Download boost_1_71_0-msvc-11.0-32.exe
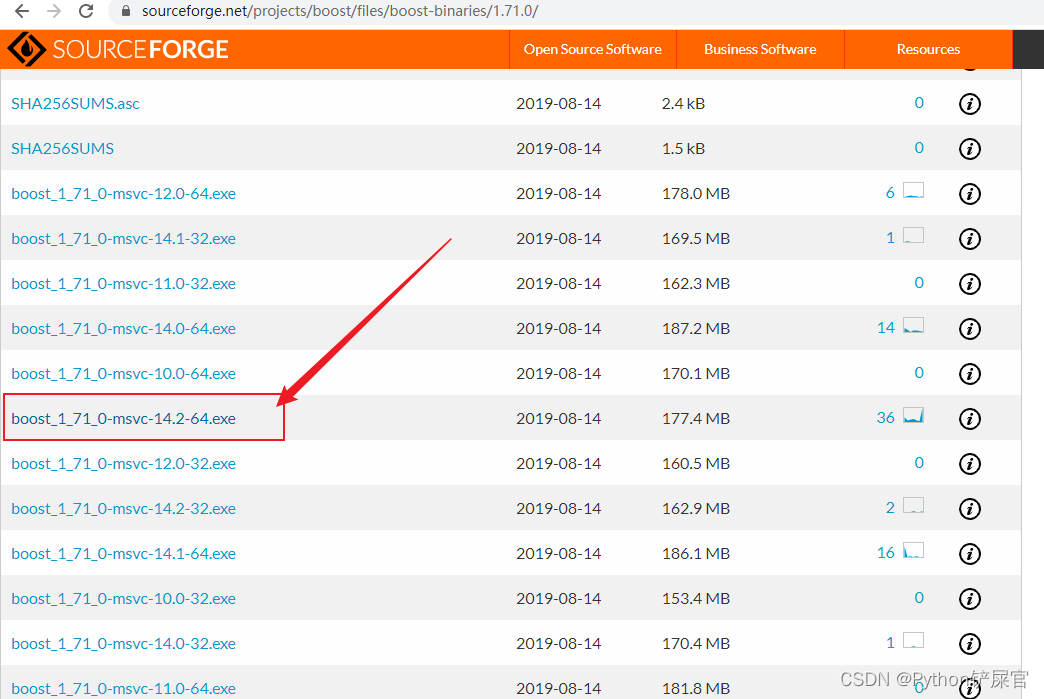This screenshot has height=699, width=1044. (x=123, y=284)
